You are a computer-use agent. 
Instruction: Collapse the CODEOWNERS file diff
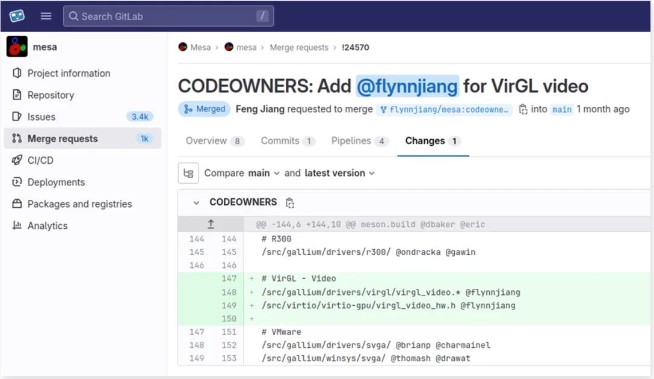(196, 203)
